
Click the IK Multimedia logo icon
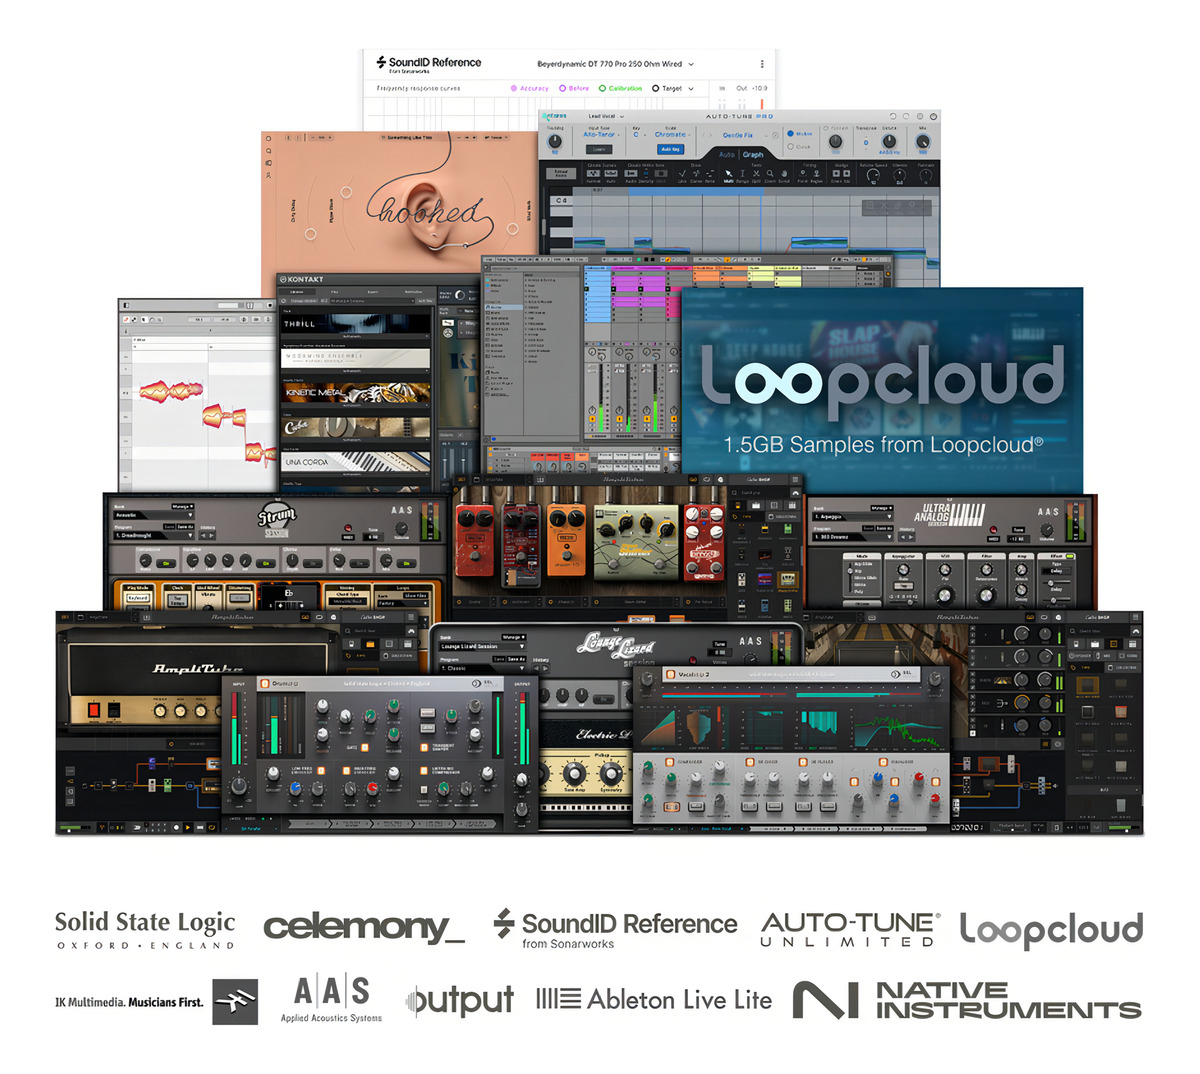pos(235,1002)
